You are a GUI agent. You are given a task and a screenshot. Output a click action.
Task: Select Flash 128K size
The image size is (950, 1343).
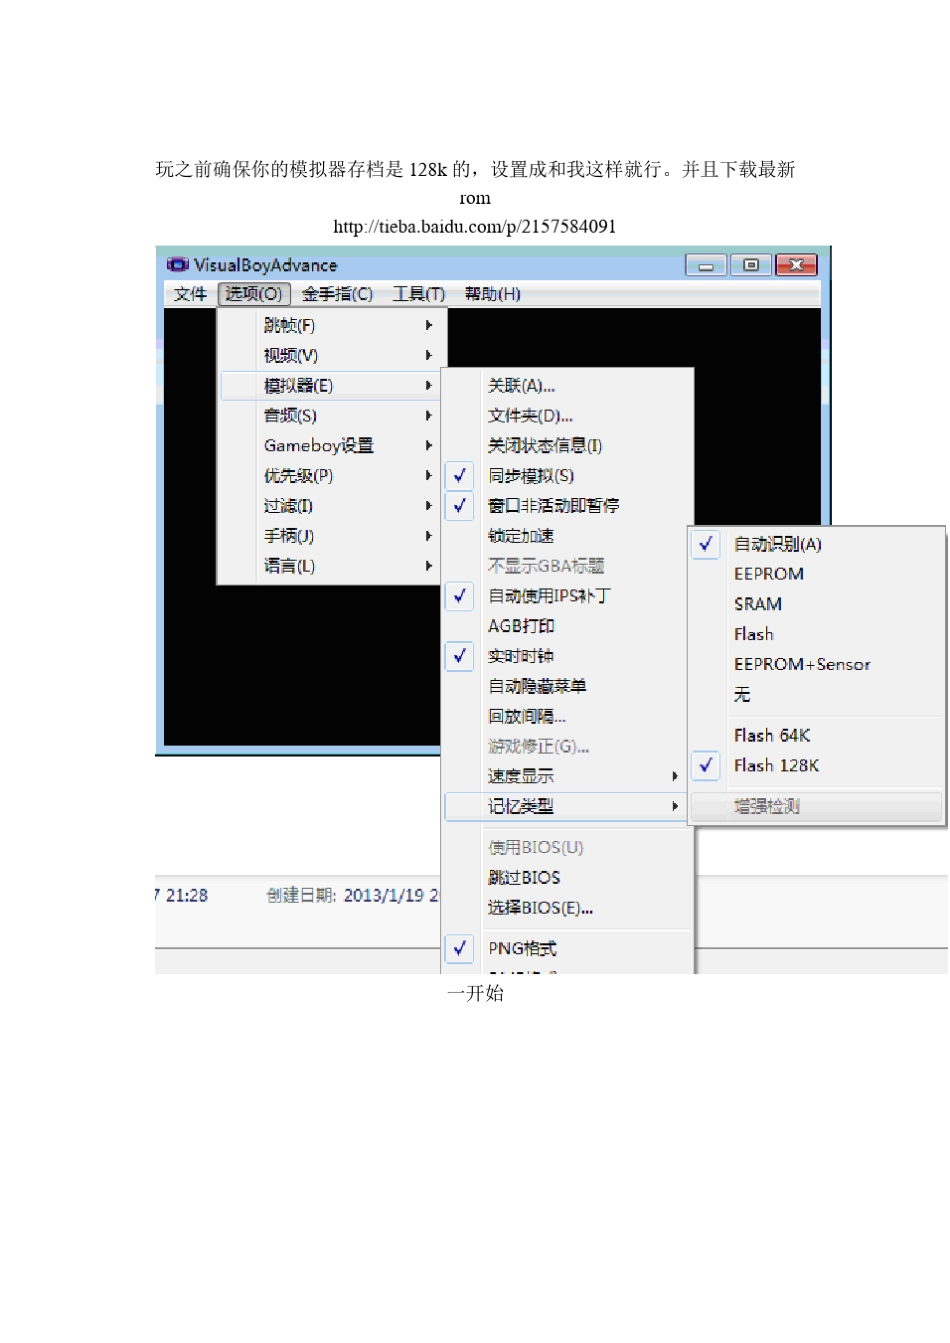click(x=816, y=765)
